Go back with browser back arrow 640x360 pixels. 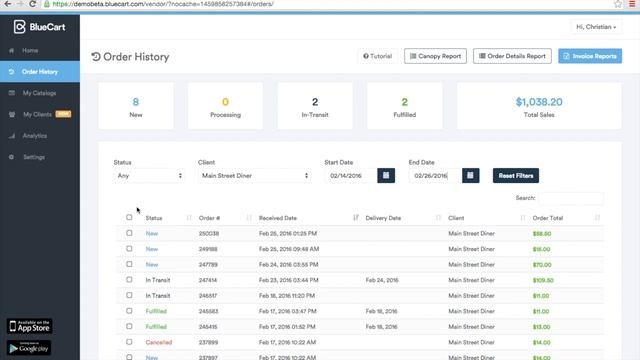[8, 4]
